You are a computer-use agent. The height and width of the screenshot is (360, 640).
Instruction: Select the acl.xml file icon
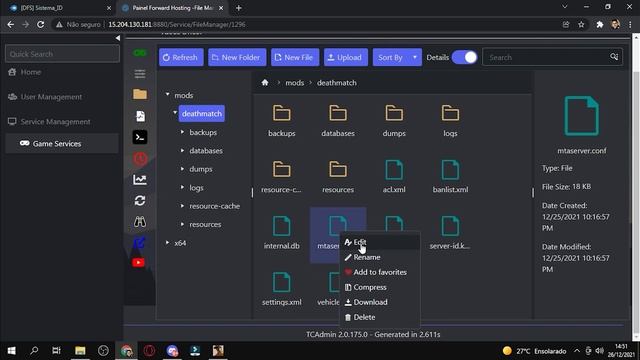[x=394, y=170]
